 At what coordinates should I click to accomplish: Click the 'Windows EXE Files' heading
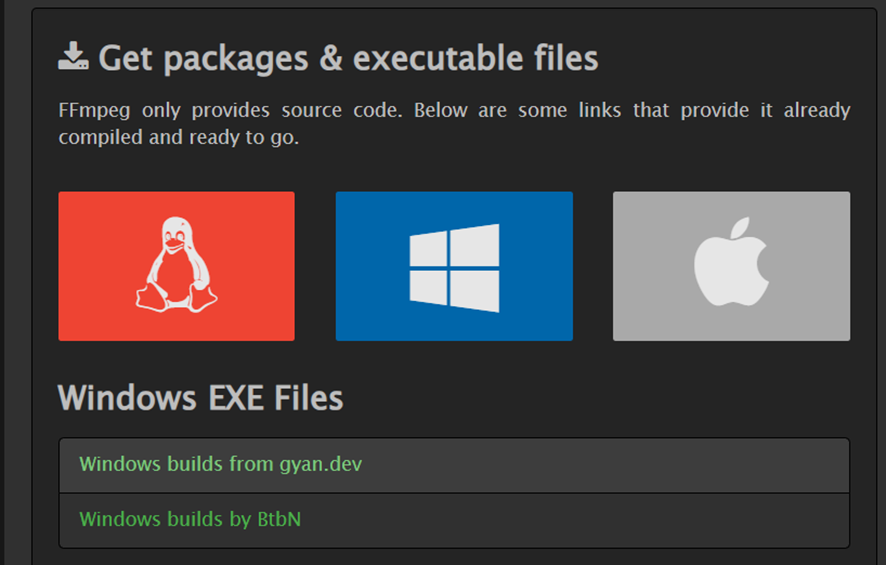(x=201, y=398)
